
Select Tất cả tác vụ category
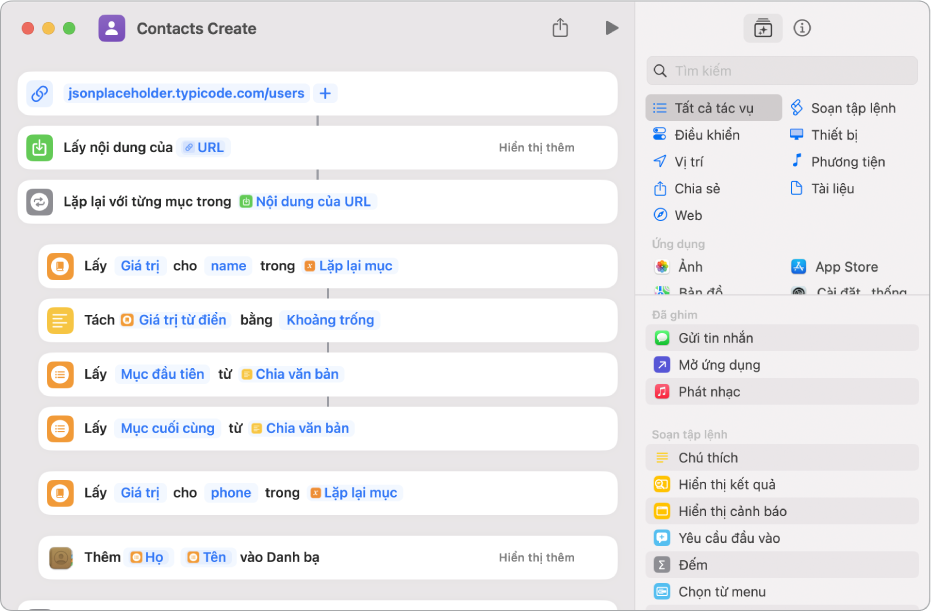(714, 108)
